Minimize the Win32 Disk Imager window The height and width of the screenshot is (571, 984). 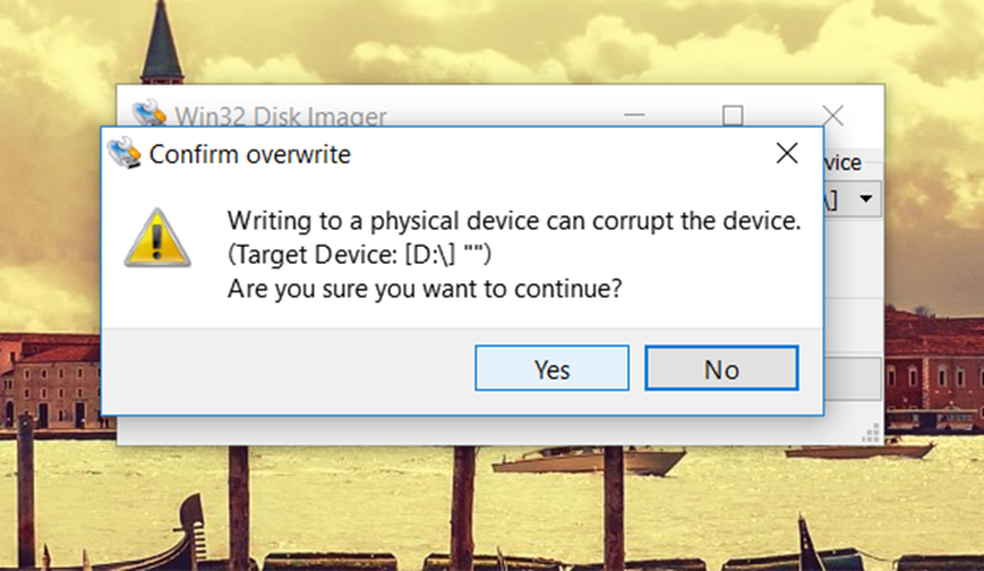(x=635, y=116)
